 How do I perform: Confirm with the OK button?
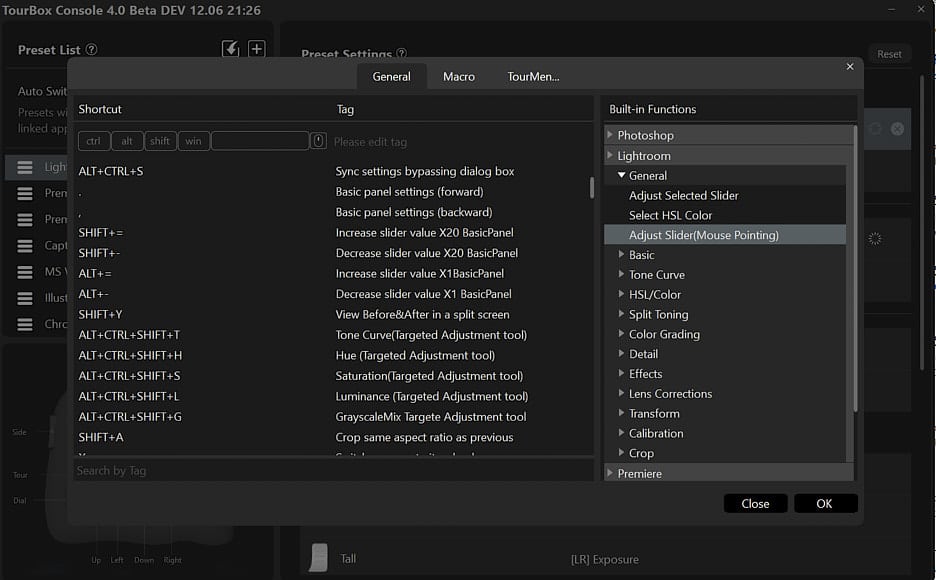(x=824, y=504)
